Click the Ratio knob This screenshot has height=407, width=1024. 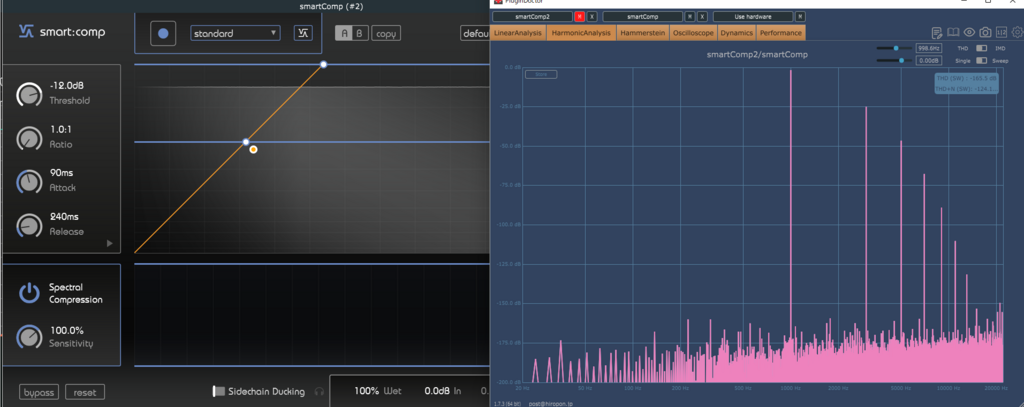click(29, 138)
